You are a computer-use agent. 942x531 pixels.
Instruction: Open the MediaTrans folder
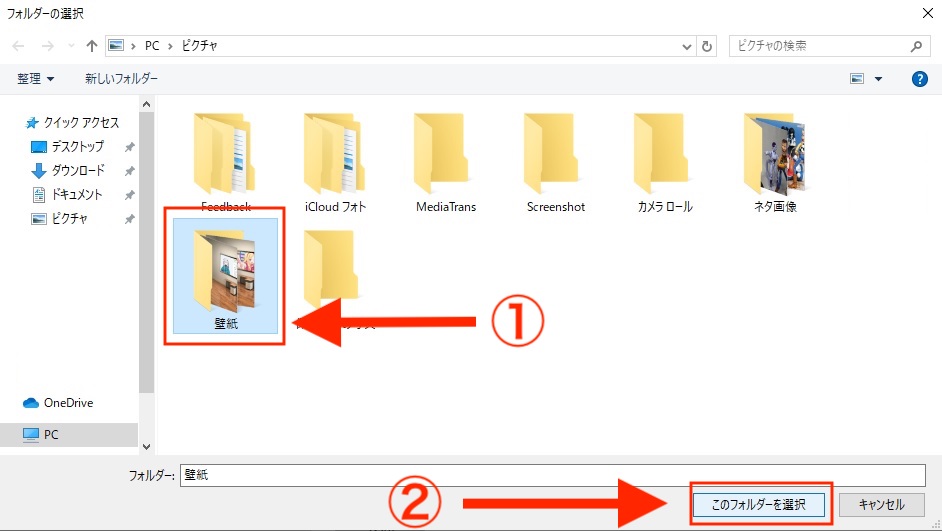(x=445, y=160)
